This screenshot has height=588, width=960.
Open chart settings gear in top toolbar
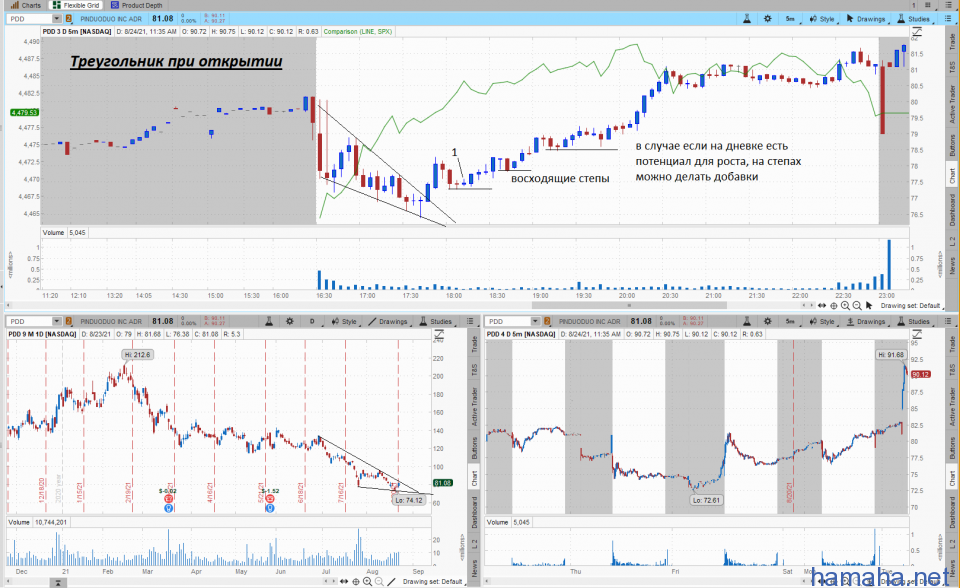click(x=767, y=18)
